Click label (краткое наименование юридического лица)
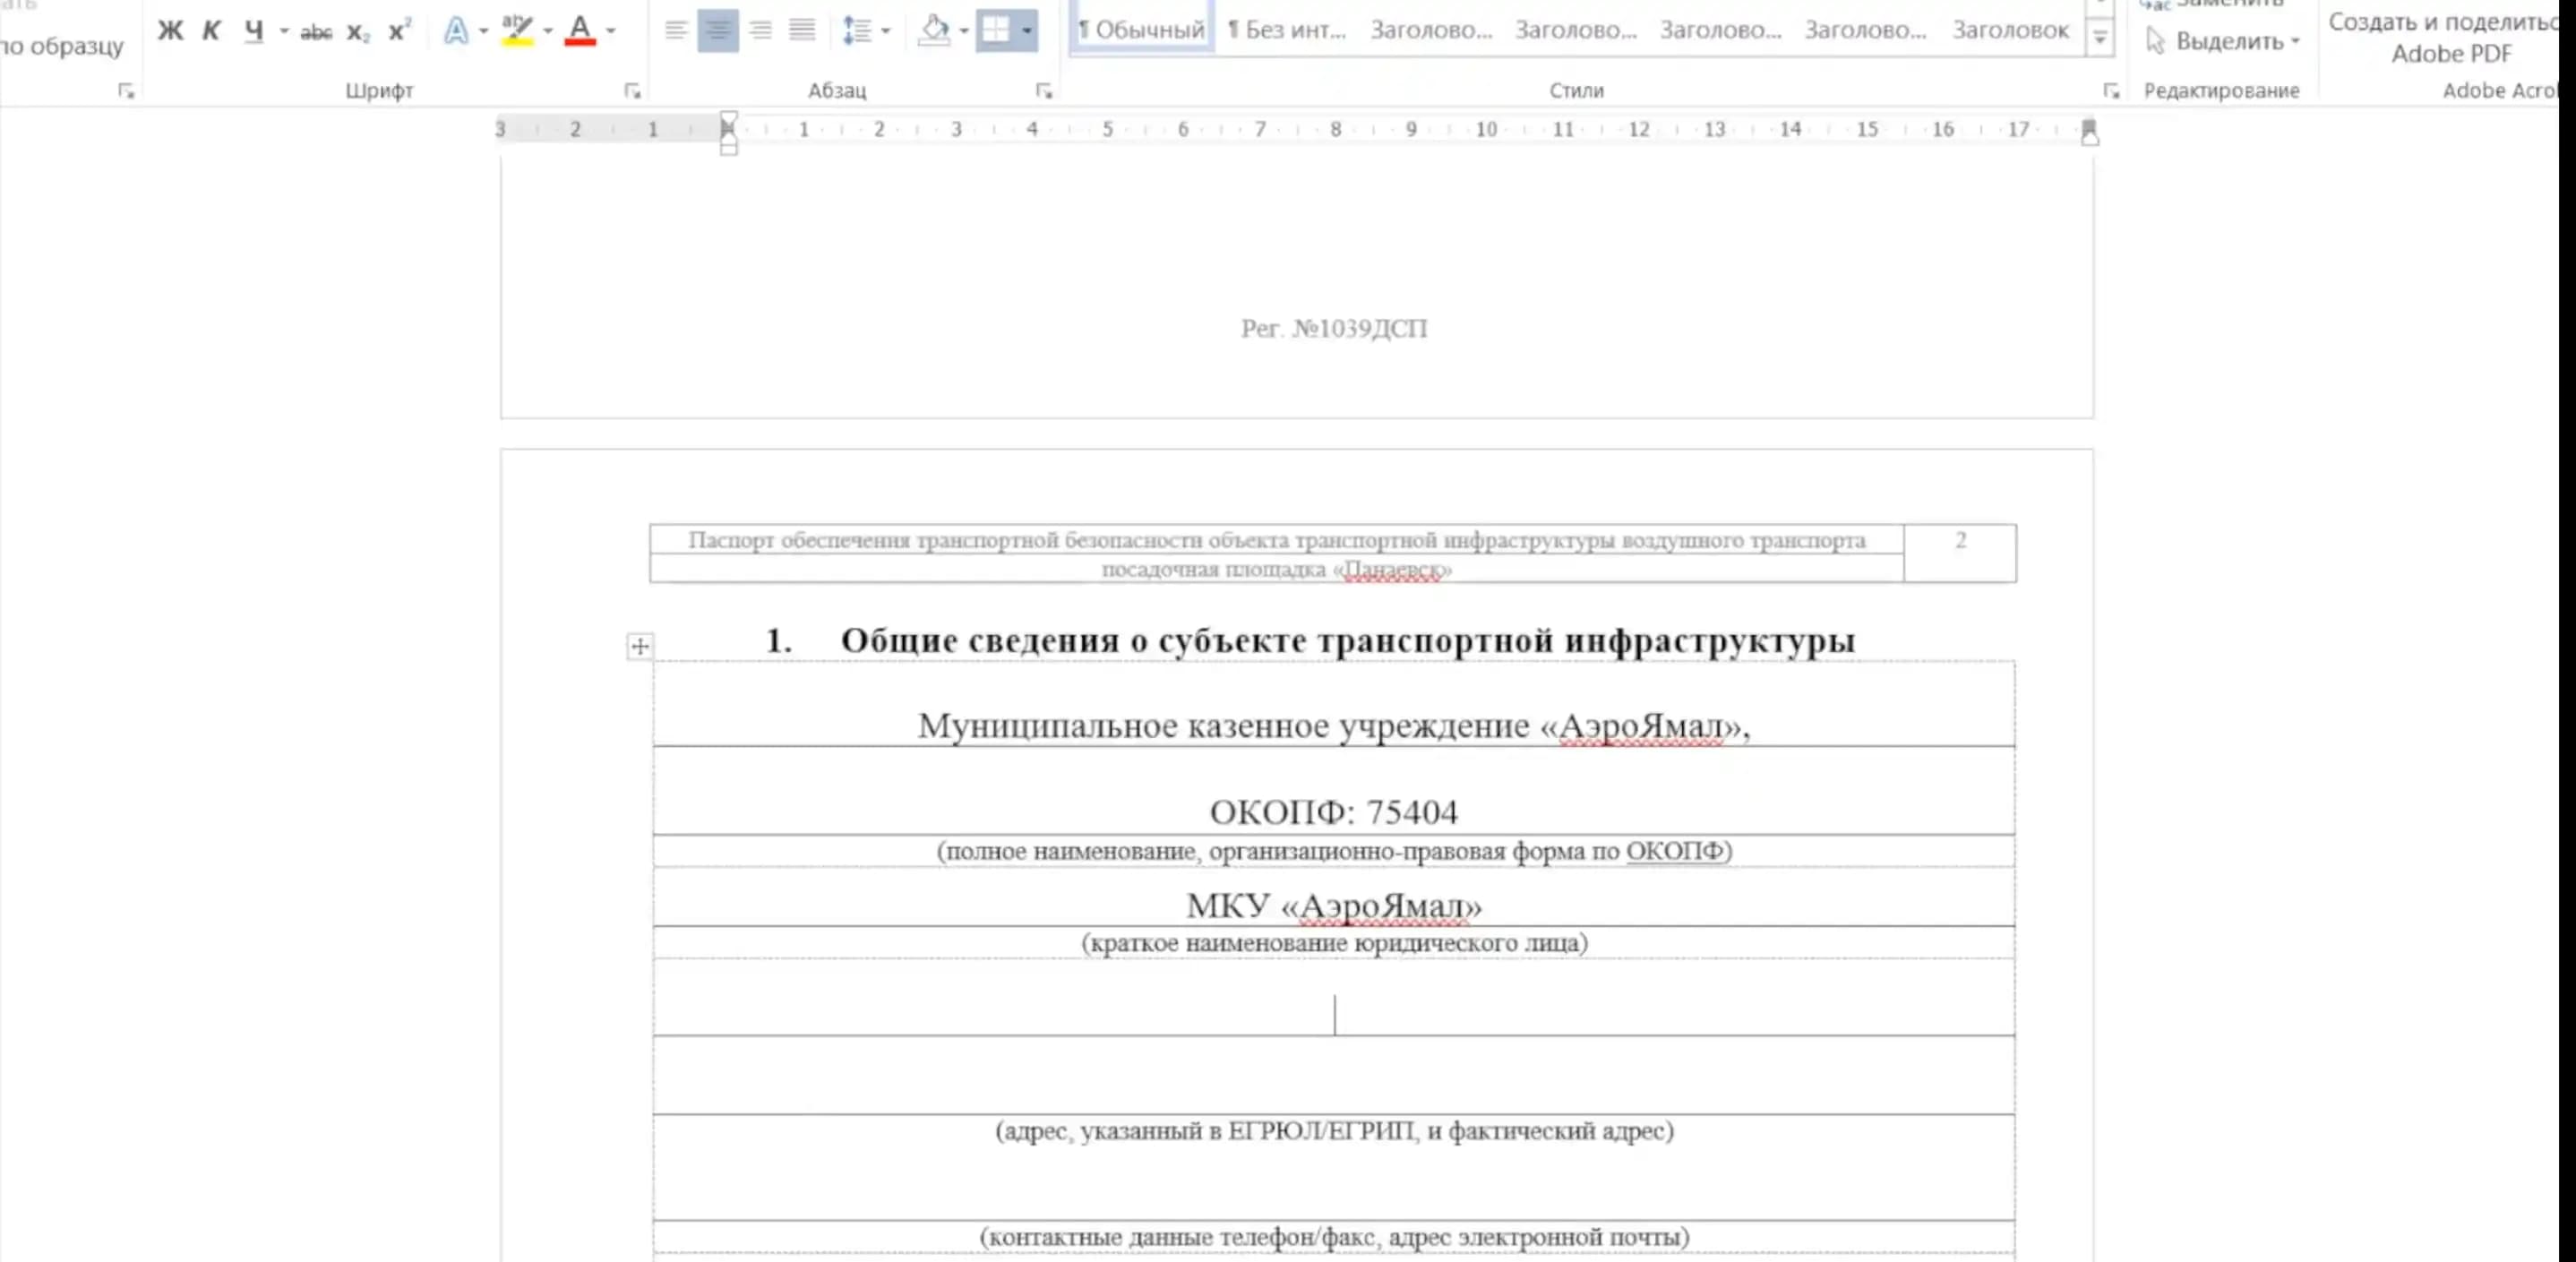The height and width of the screenshot is (1262, 2576). [x=1334, y=943]
